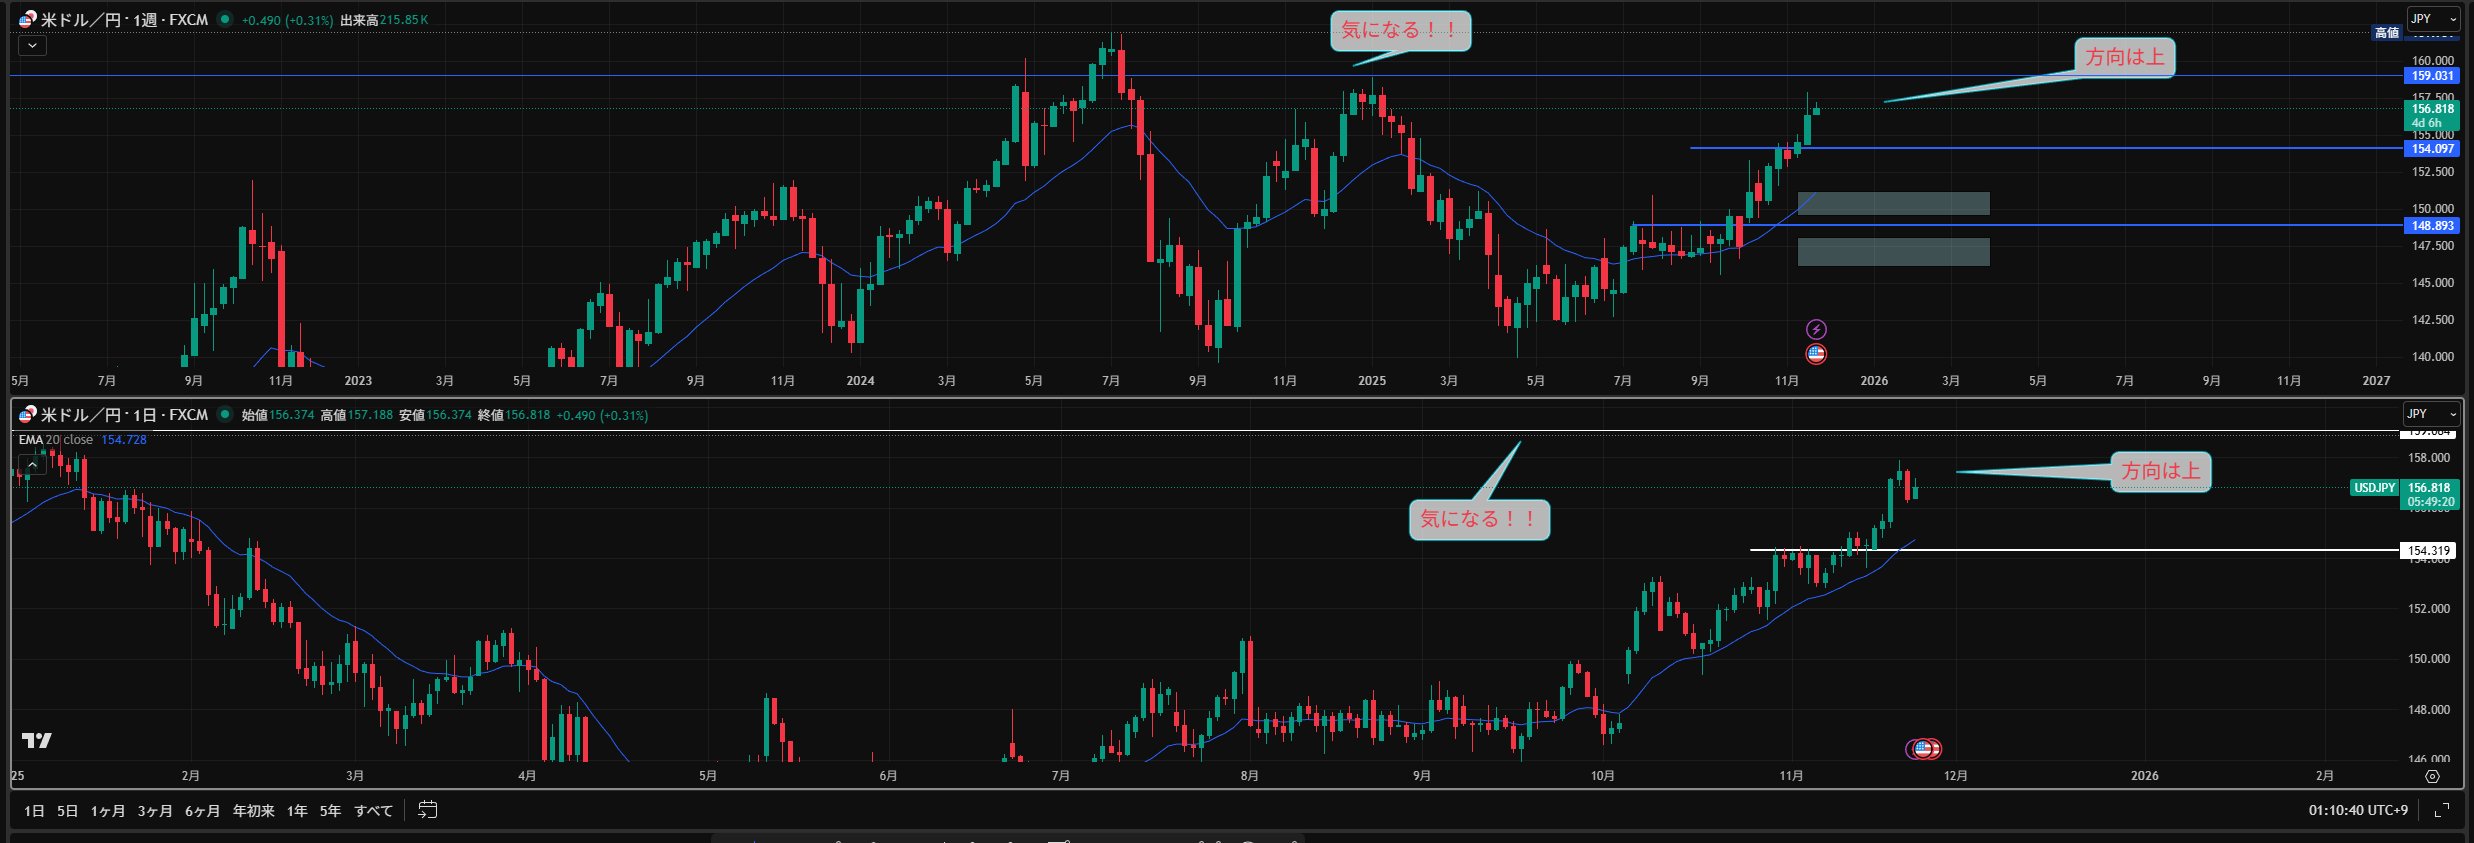
Task: Expand the indicator legend on the weekly chart
Action: (32, 45)
